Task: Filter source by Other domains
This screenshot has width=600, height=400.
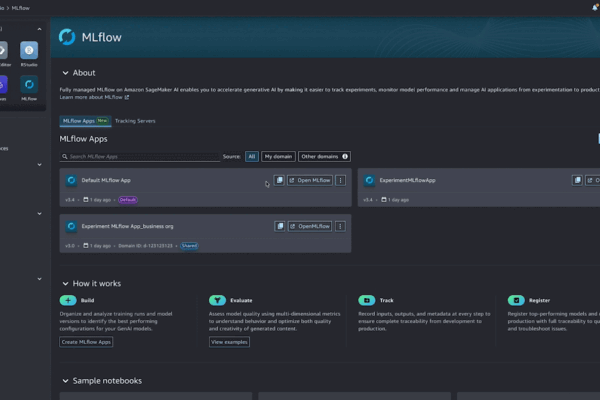Action: [x=324, y=156]
